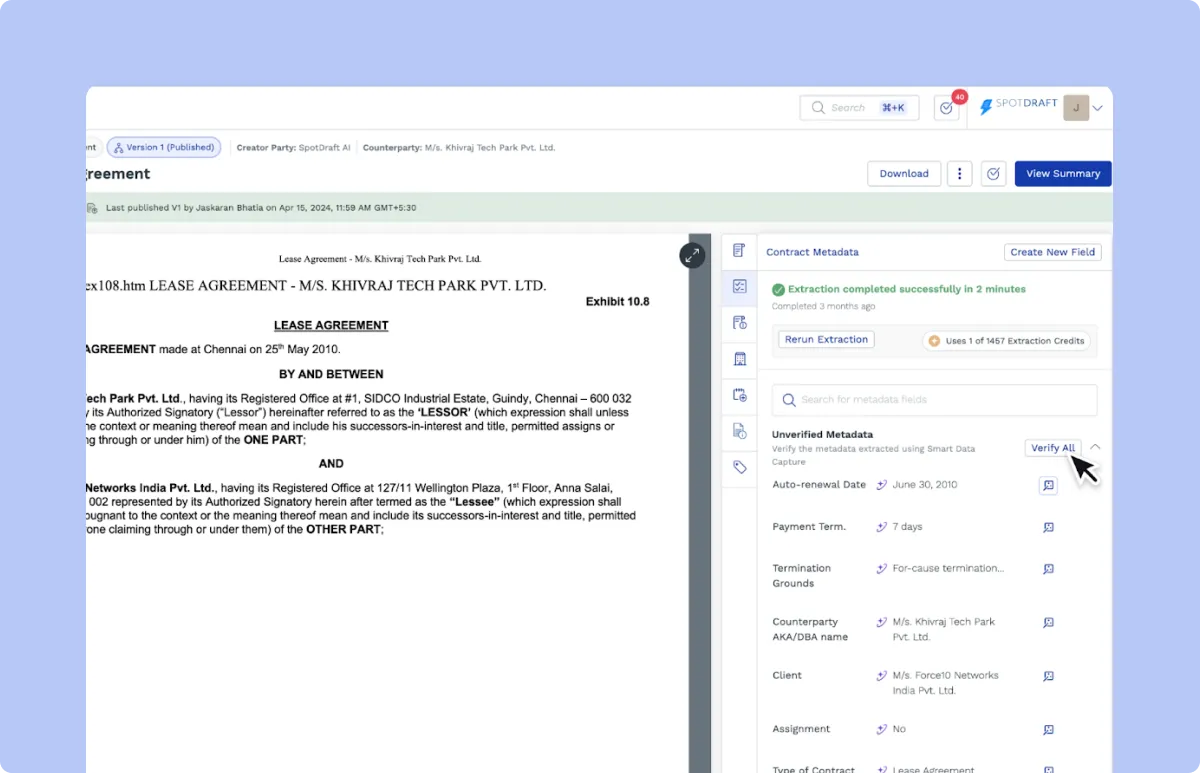
Task: Click the Rerun Extraction button
Action: [x=826, y=340]
